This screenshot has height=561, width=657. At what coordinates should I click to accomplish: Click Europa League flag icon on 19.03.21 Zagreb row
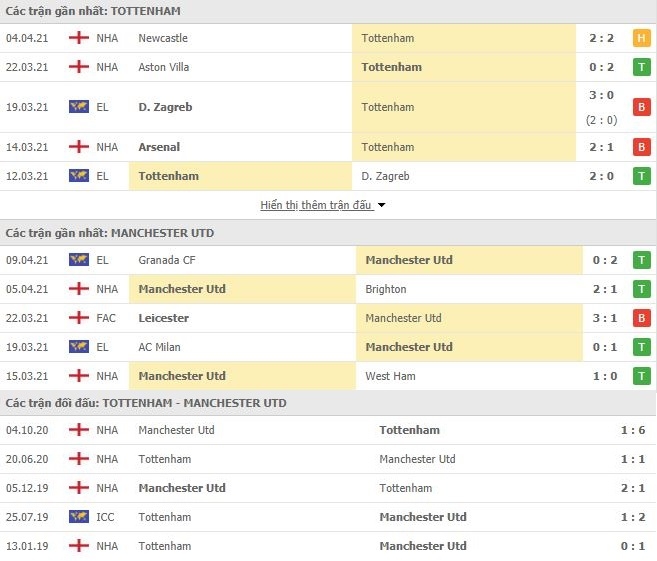click(x=79, y=107)
